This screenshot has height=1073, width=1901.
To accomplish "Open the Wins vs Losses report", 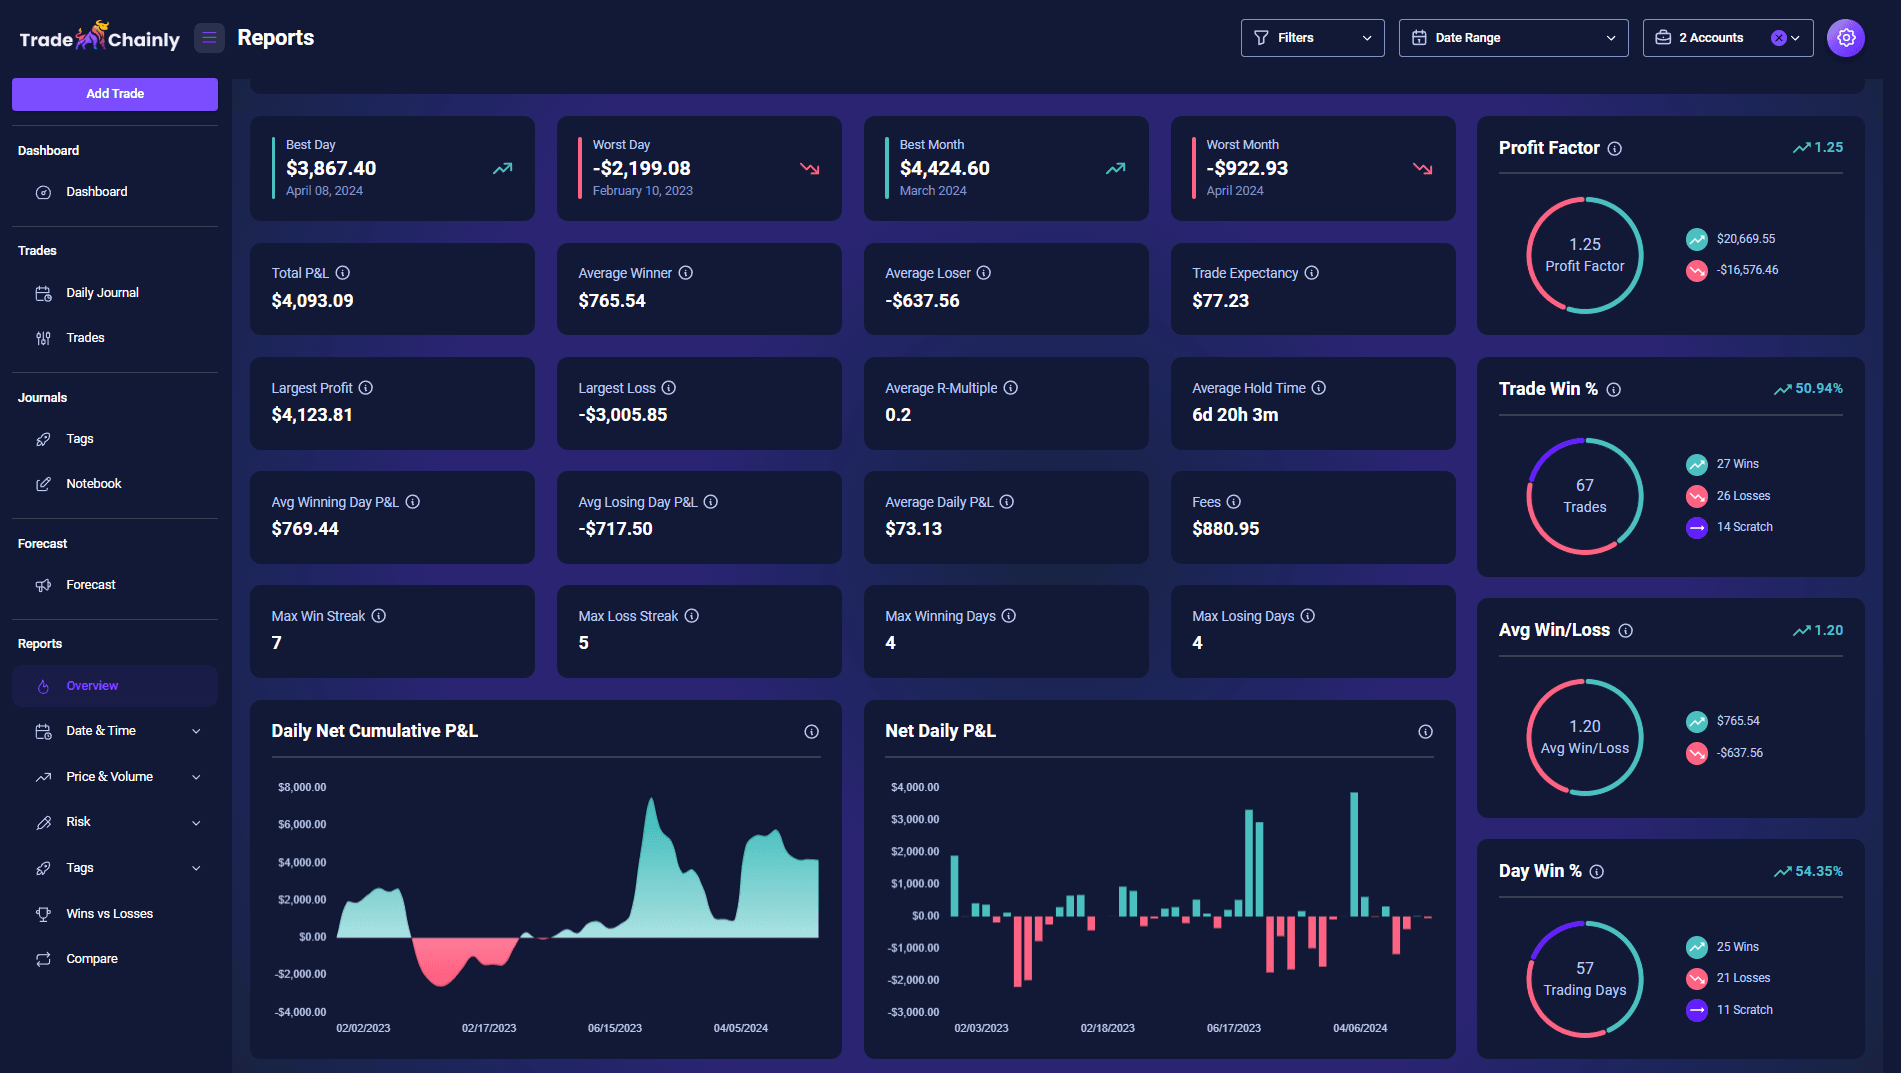I will (108, 913).
